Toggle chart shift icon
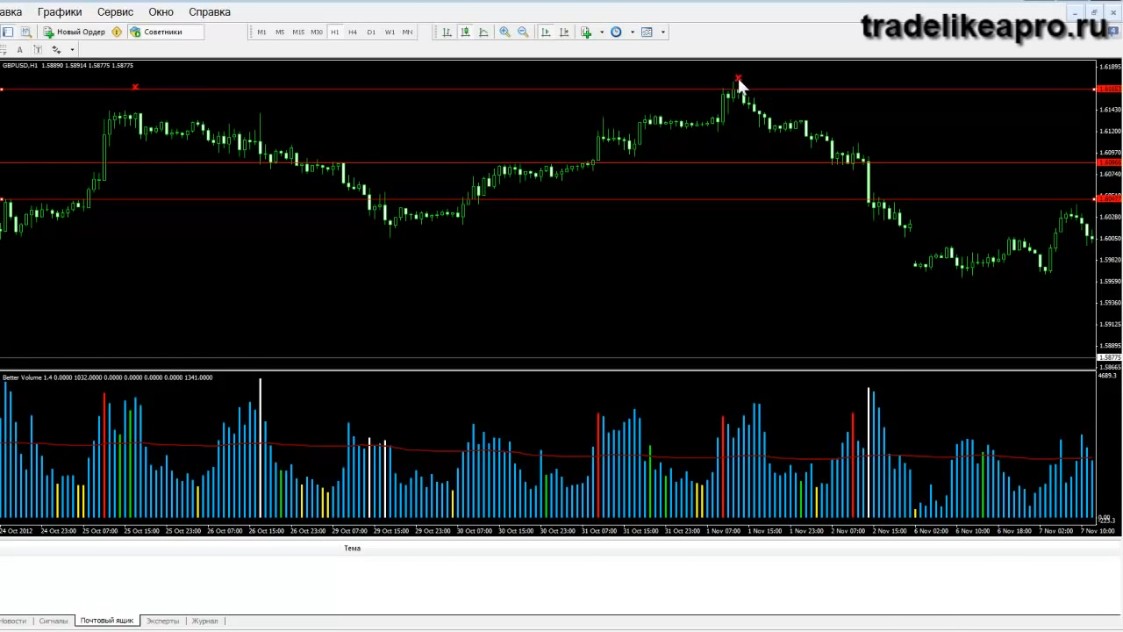This screenshot has width=1123, height=632. tap(564, 32)
